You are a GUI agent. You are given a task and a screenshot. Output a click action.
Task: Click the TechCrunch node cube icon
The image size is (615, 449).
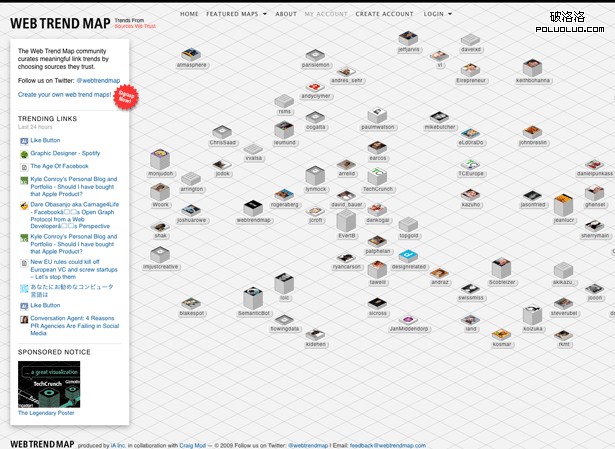click(378, 173)
